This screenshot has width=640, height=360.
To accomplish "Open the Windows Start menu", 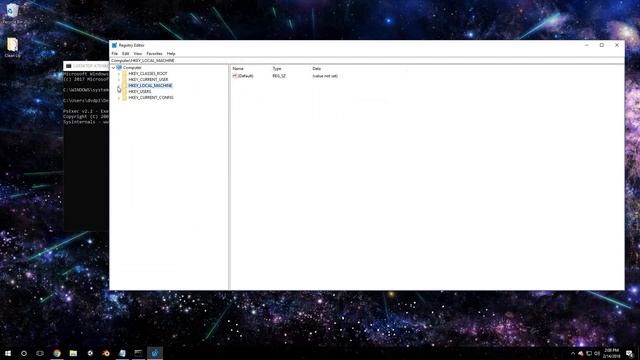I will click(x=8, y=353).
